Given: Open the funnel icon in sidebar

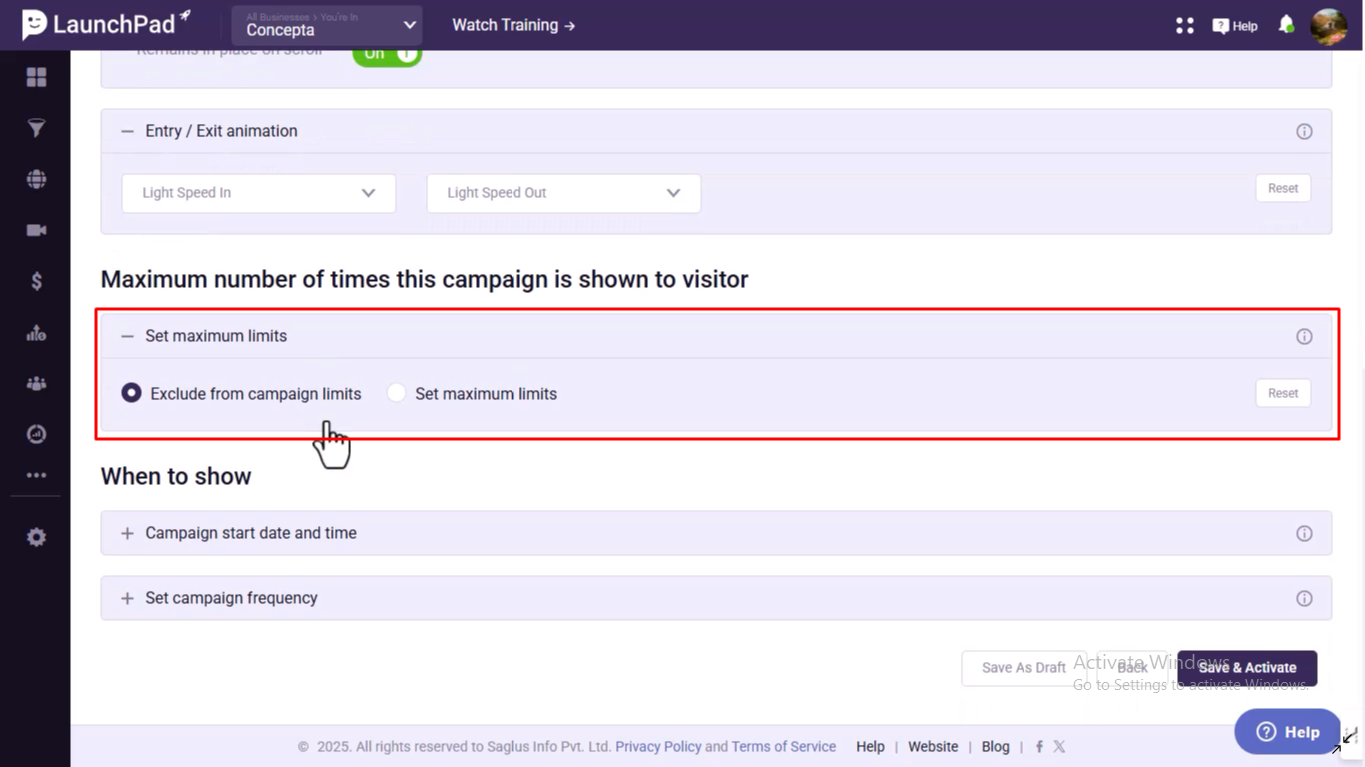Looking at the screenshot, I should click(36, 128).
